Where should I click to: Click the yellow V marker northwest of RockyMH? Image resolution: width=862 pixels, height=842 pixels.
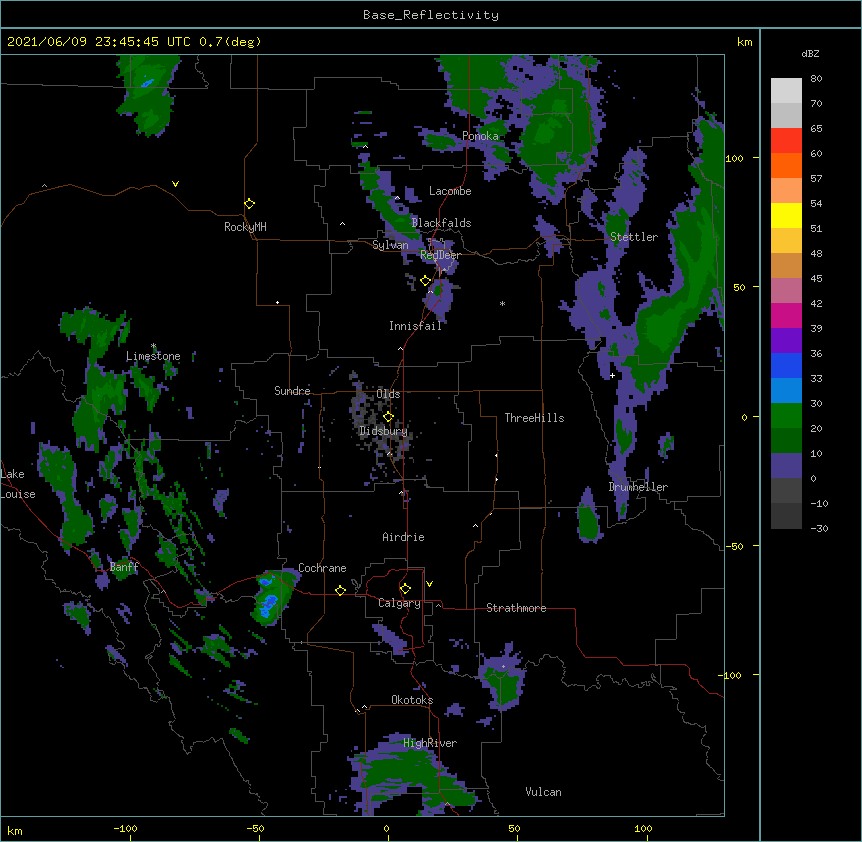tap(175, 184)
